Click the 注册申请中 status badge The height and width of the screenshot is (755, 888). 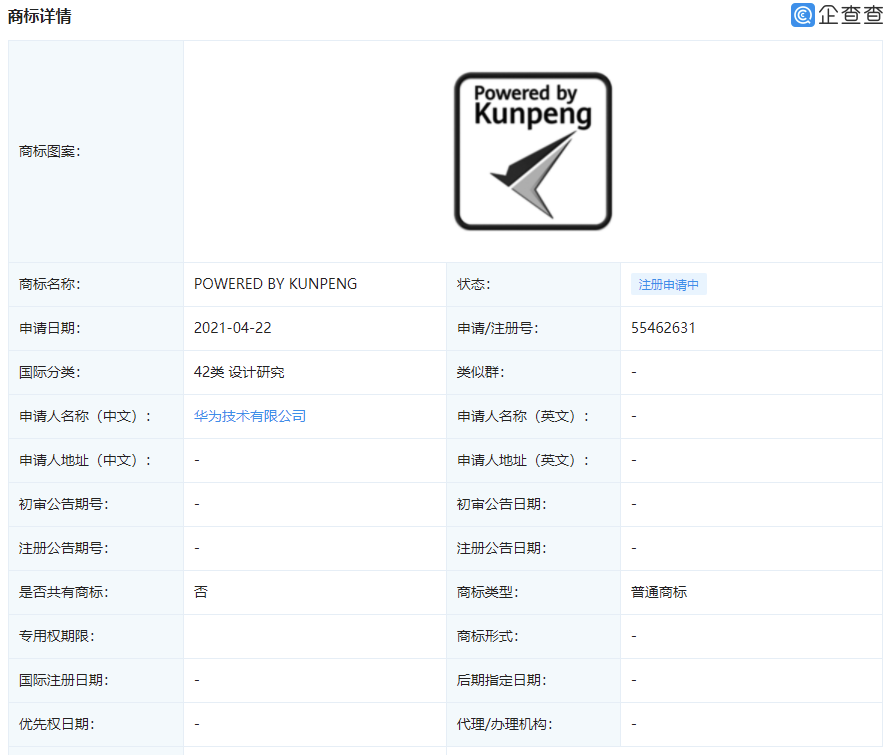click(x=669, y=285)
